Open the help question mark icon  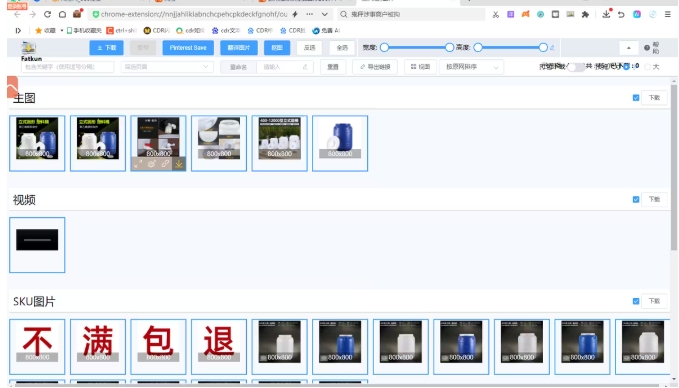coord(647,48)
